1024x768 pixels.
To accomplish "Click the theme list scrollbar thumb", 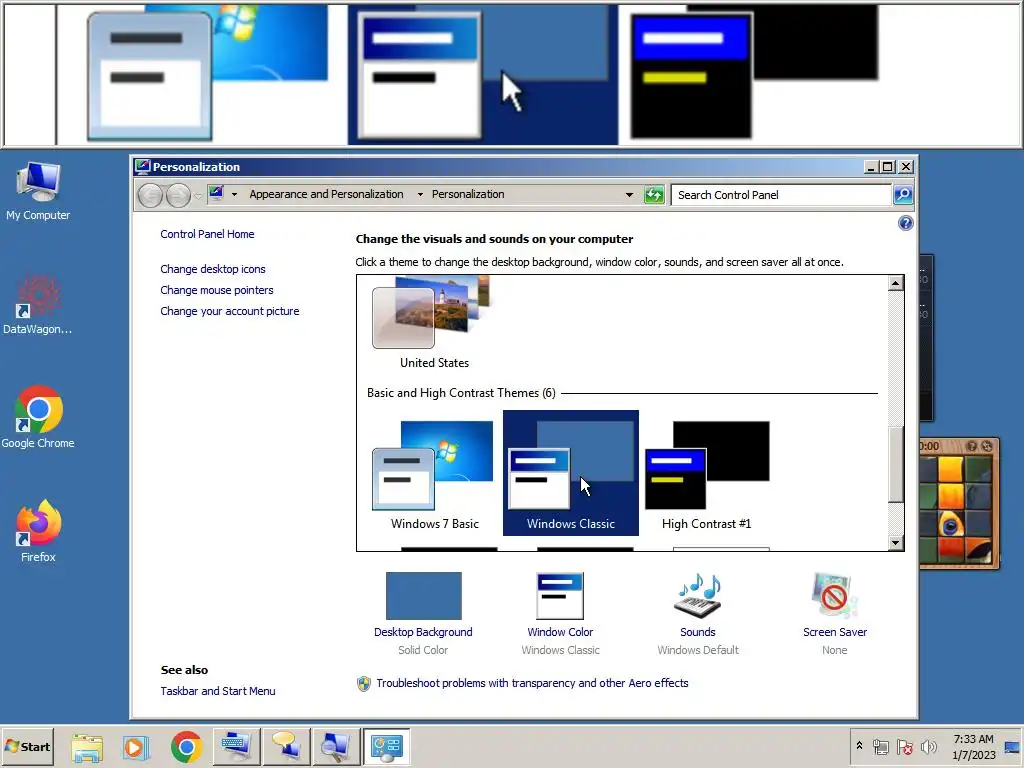I will [896, 464].
